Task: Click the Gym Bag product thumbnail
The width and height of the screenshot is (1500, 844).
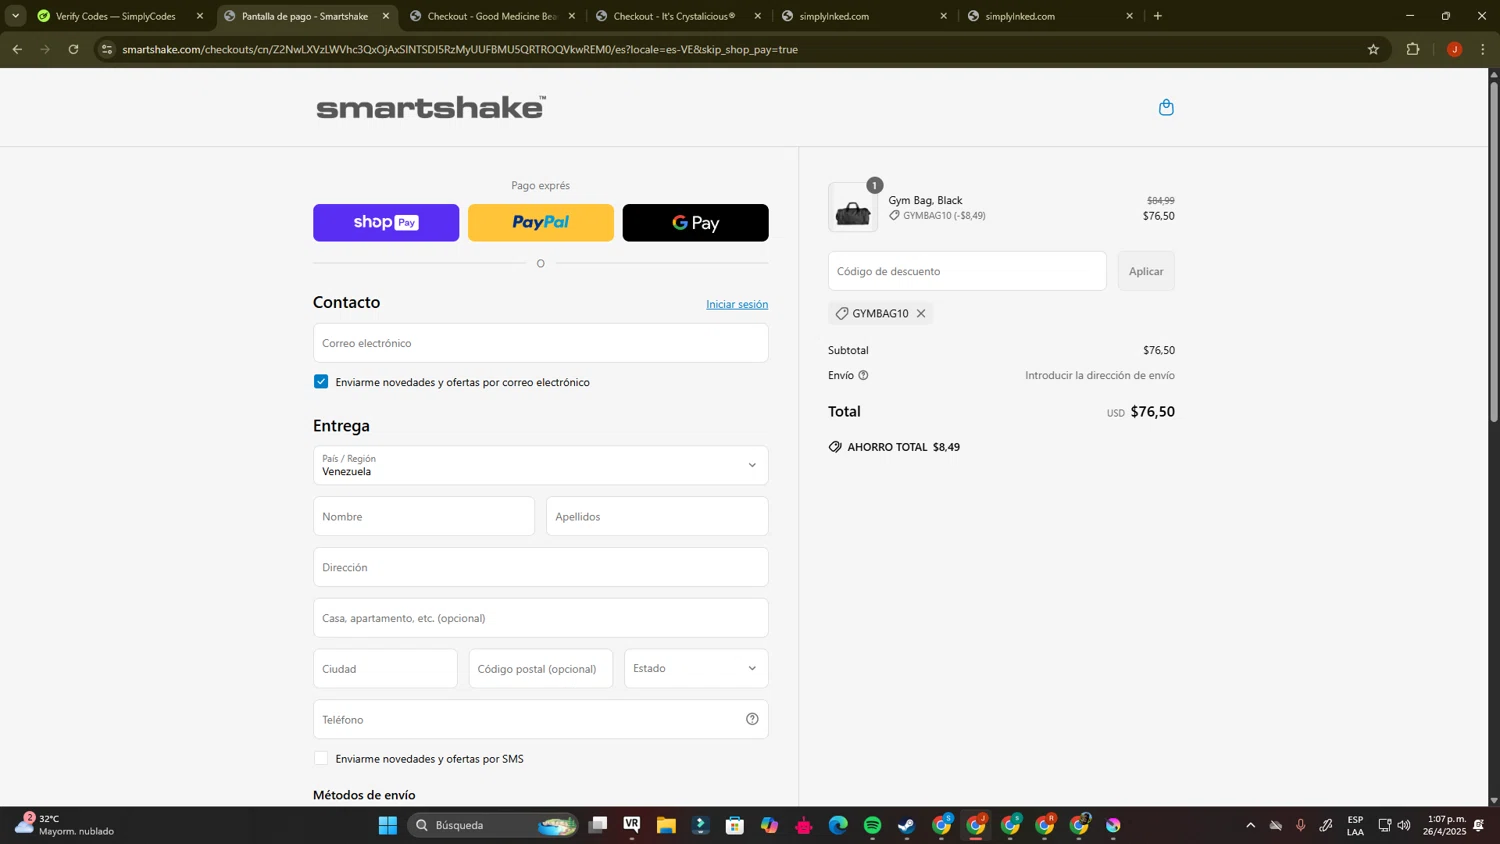Action: coord(853,208)
